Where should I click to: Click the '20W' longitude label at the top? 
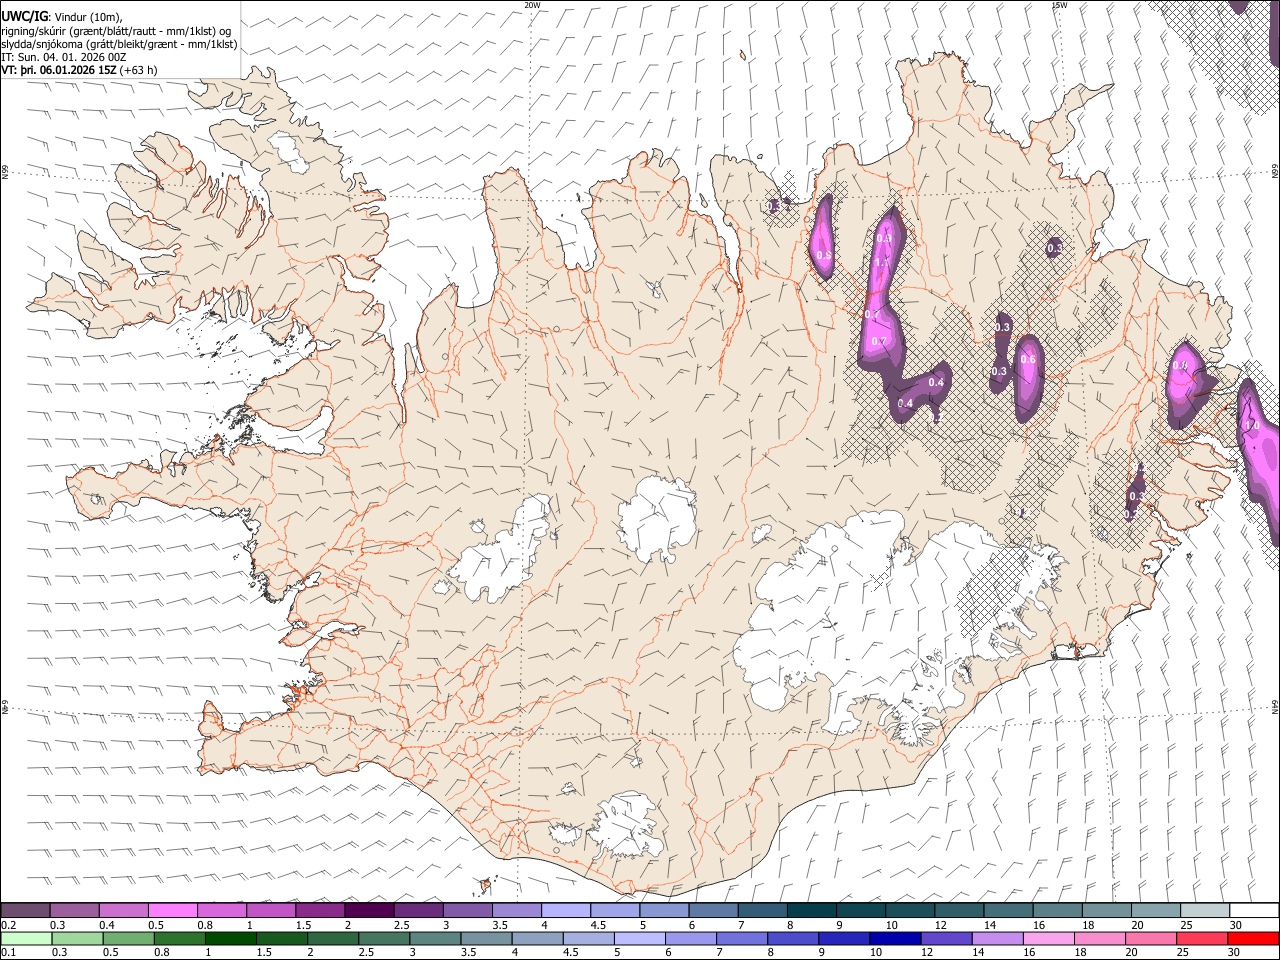(x=532, y=5)
